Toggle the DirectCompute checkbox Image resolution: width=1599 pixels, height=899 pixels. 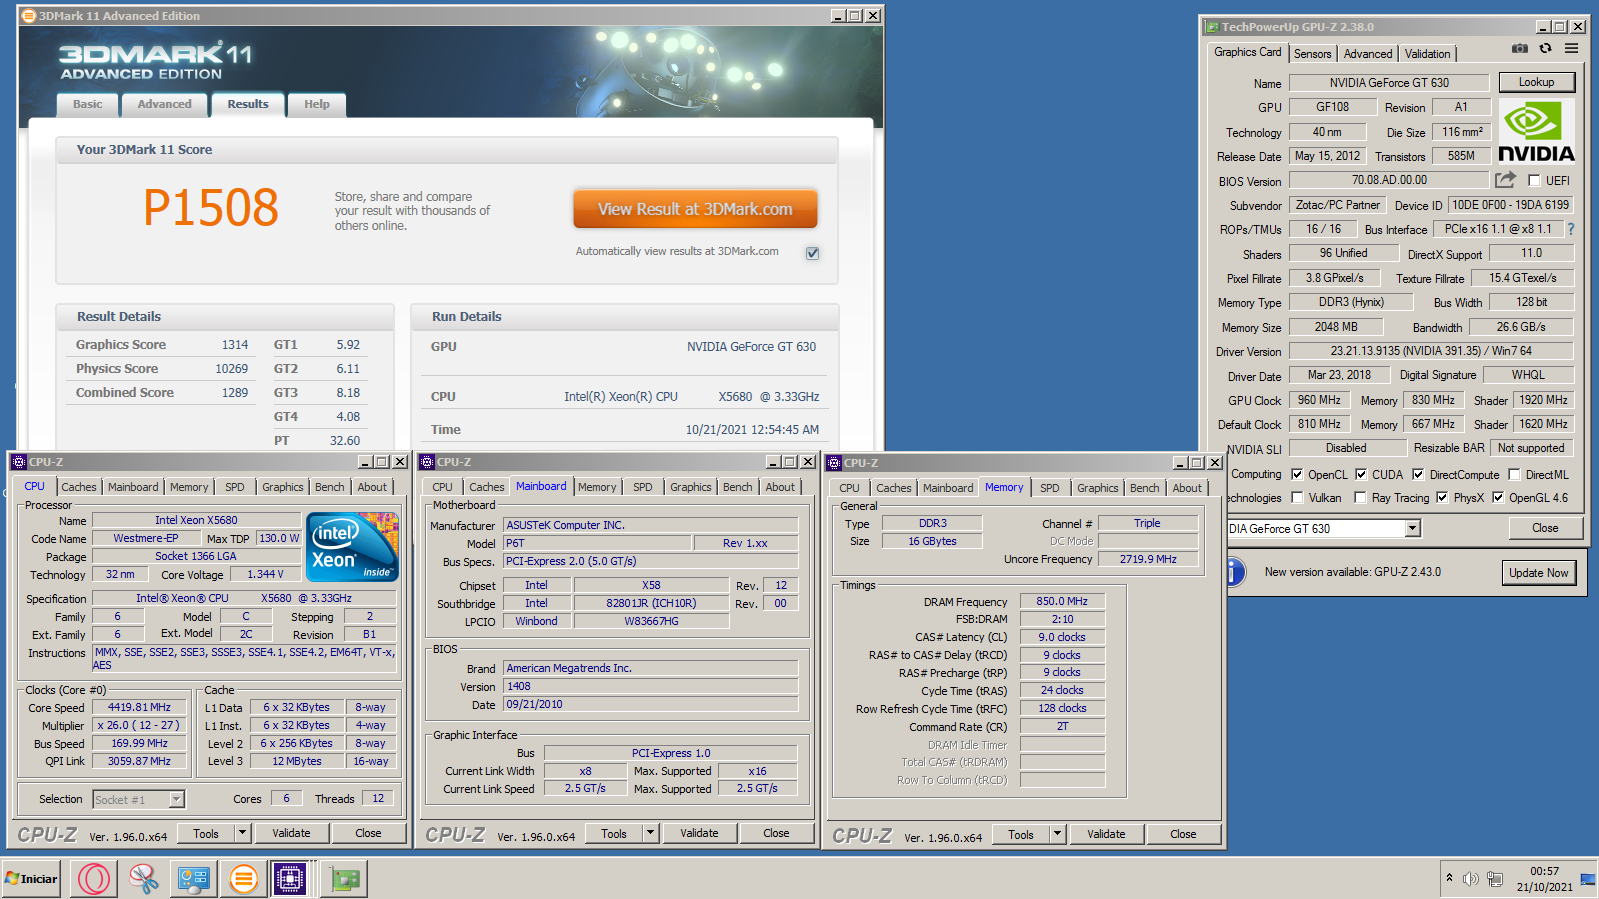click(1418, 475)
